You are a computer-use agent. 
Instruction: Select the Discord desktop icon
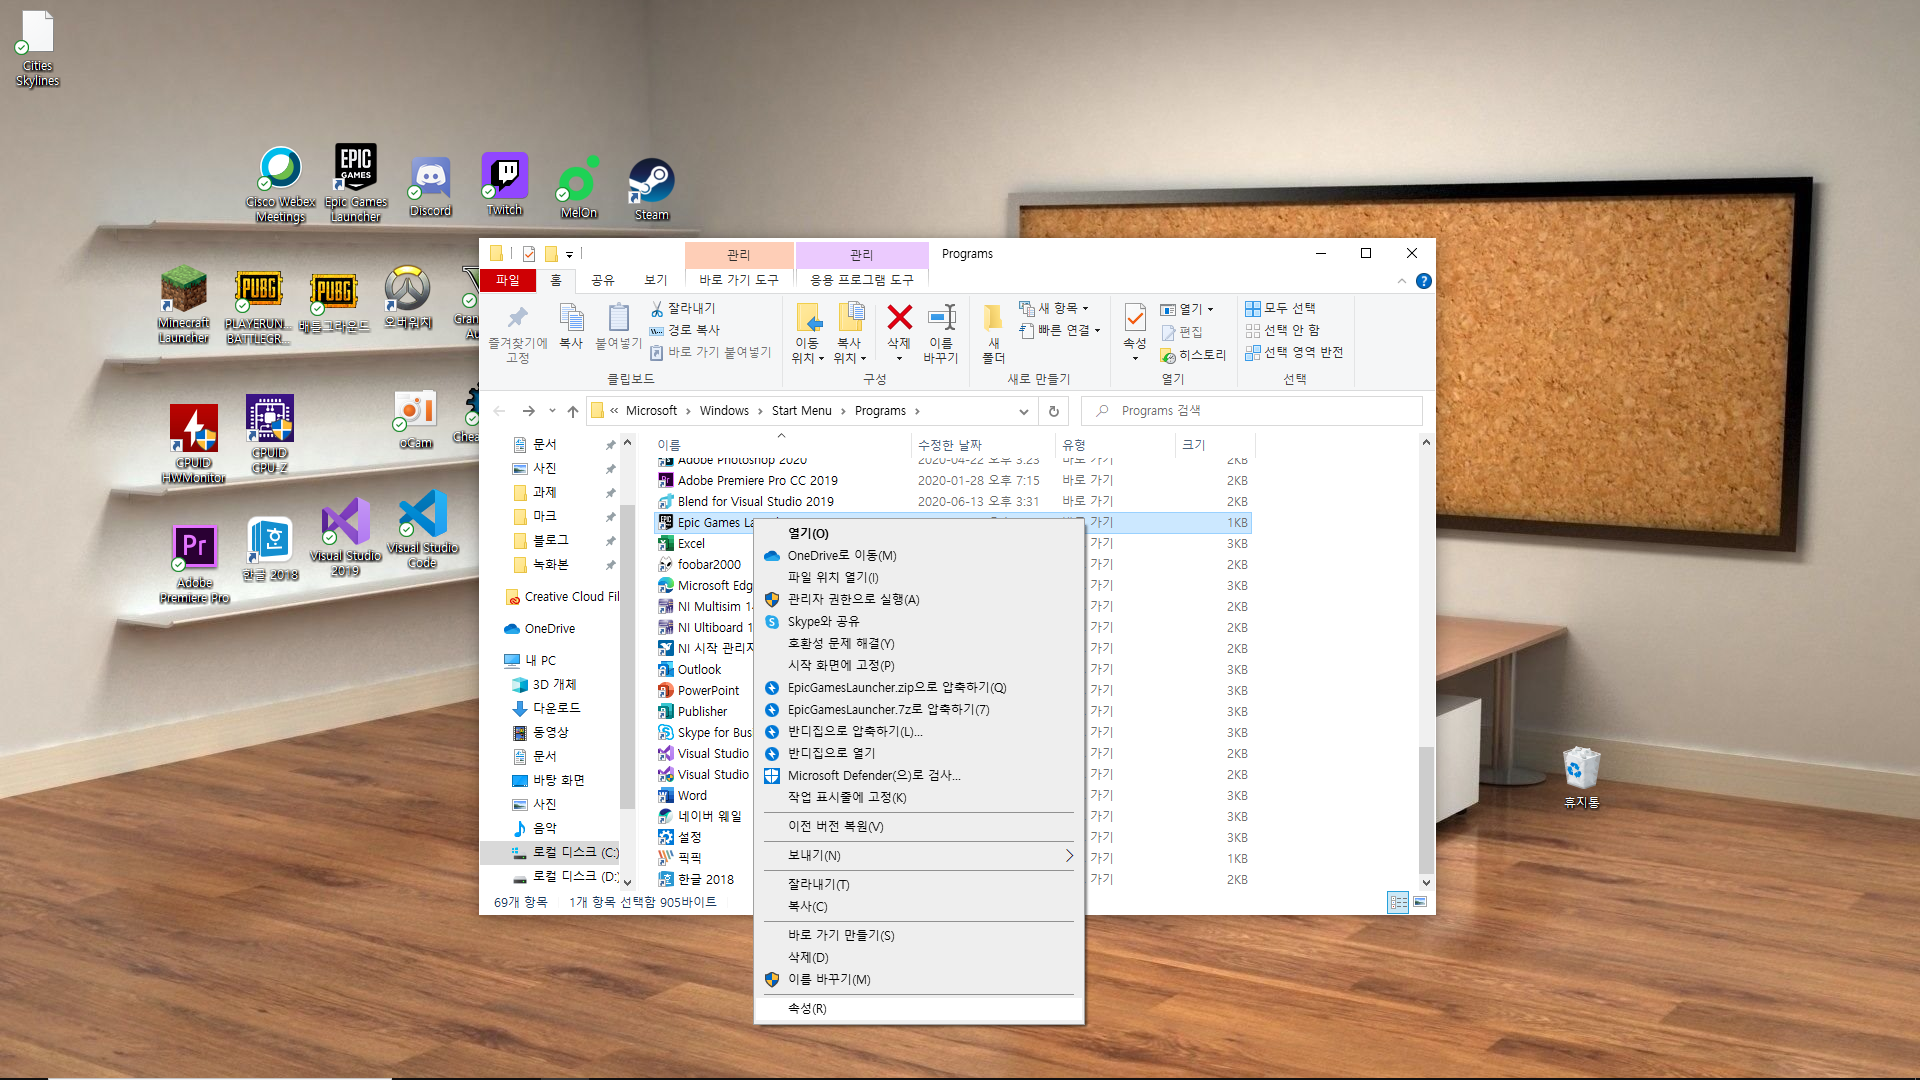click(x=430, y=187)
